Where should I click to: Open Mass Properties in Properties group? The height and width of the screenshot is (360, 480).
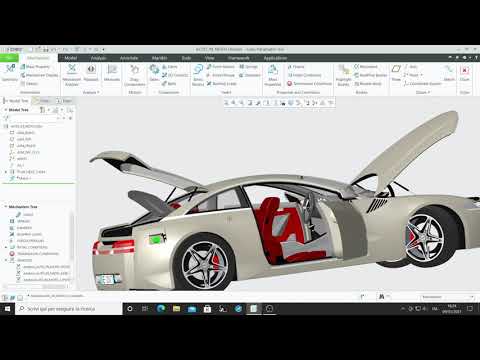click(x=273, y=75)
